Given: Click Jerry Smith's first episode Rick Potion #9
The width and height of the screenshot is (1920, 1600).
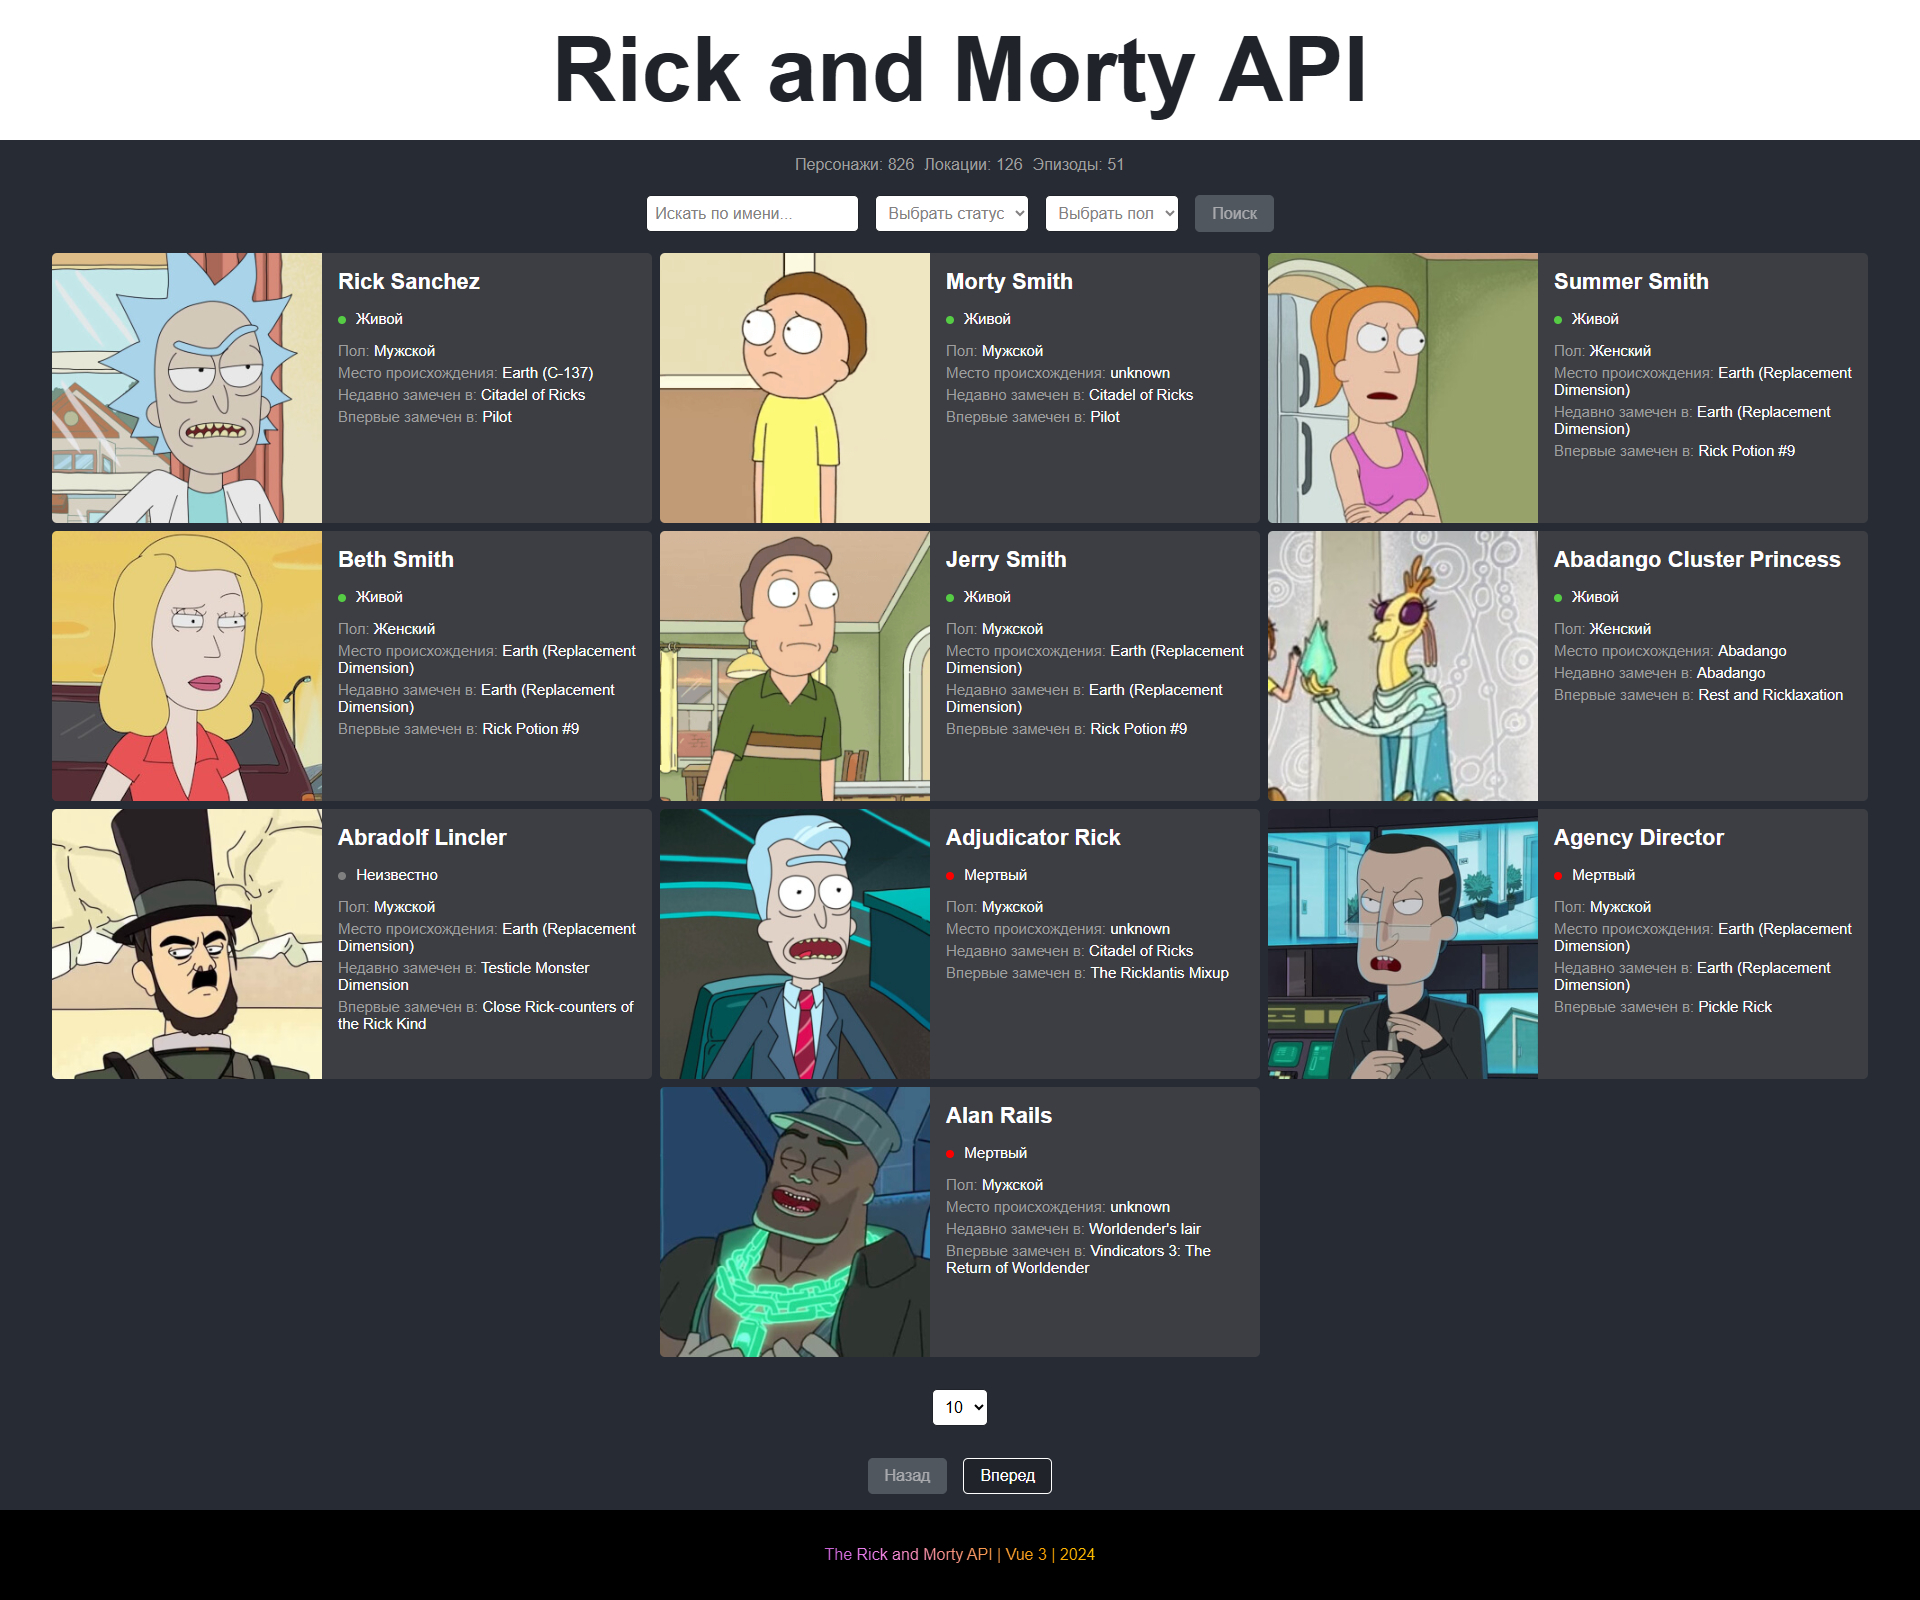Looking at the screenshot, I should coord(1138,729).
